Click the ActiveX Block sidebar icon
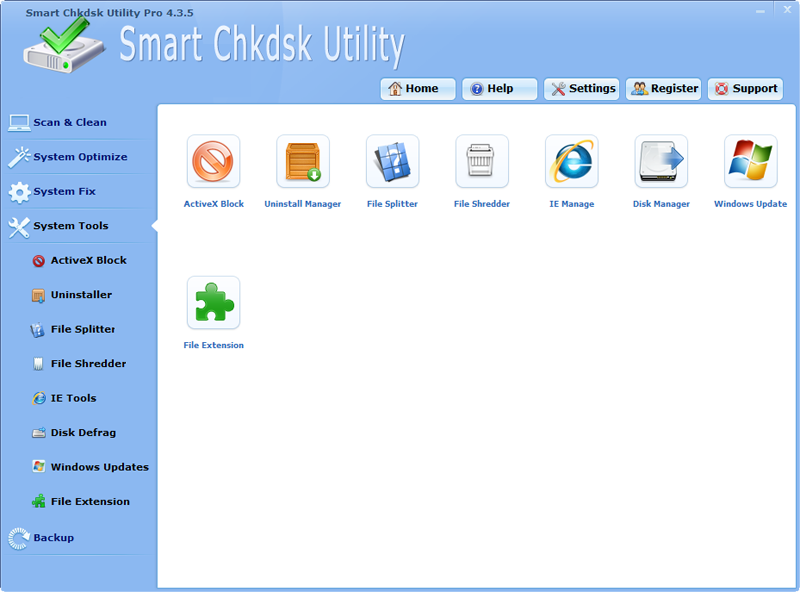 38,261
